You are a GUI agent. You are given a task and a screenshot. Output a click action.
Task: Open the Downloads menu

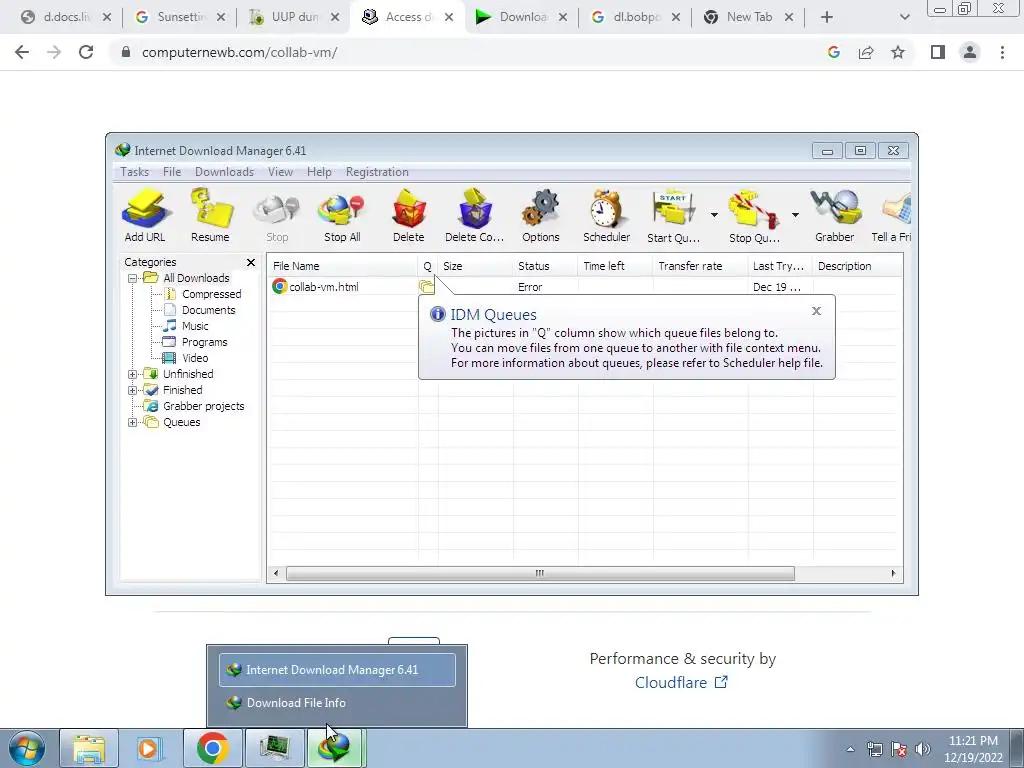(x=224, y=172)
